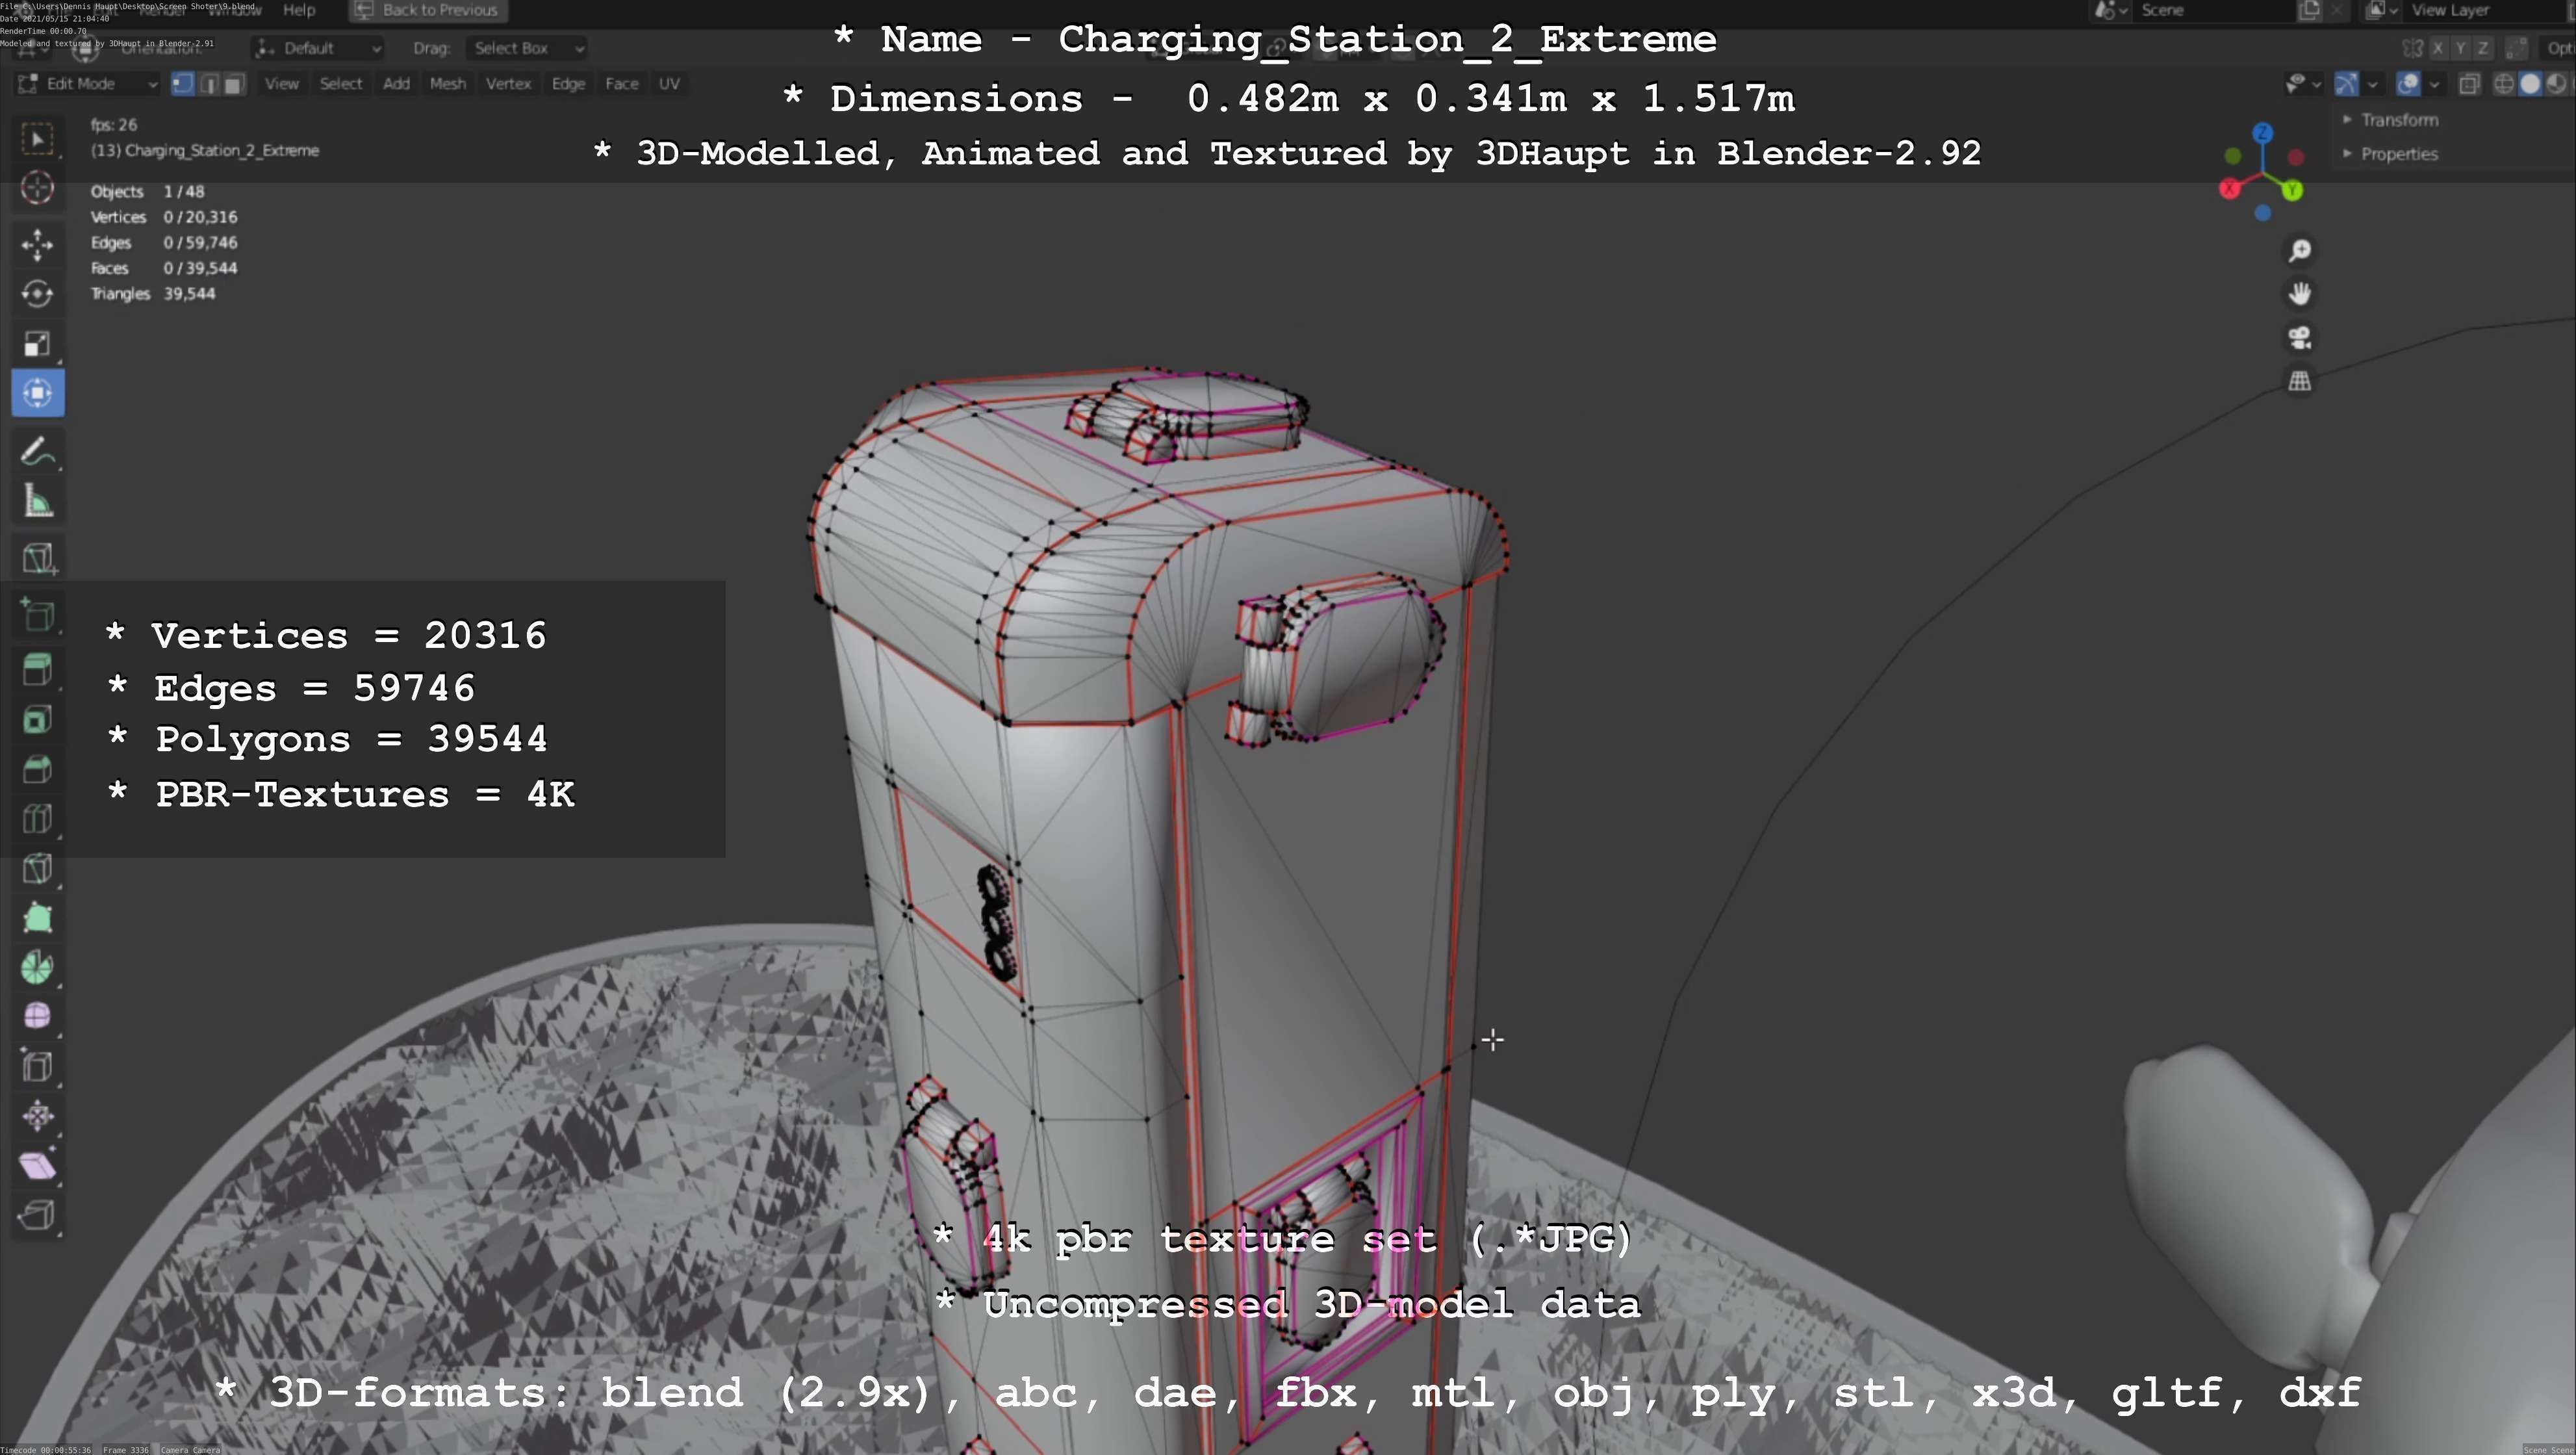Open the overlays options dropdown arrow
The image size is (2576, 1455).
[2434, 84]
